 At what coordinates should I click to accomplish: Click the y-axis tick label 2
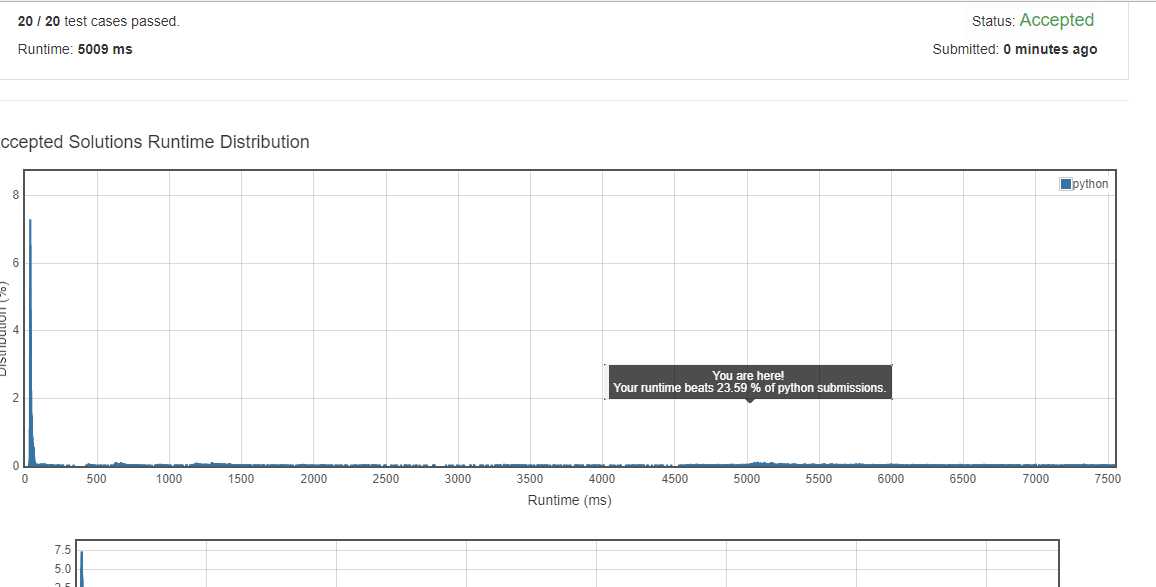pyautogui.click(x=15, y=398)
